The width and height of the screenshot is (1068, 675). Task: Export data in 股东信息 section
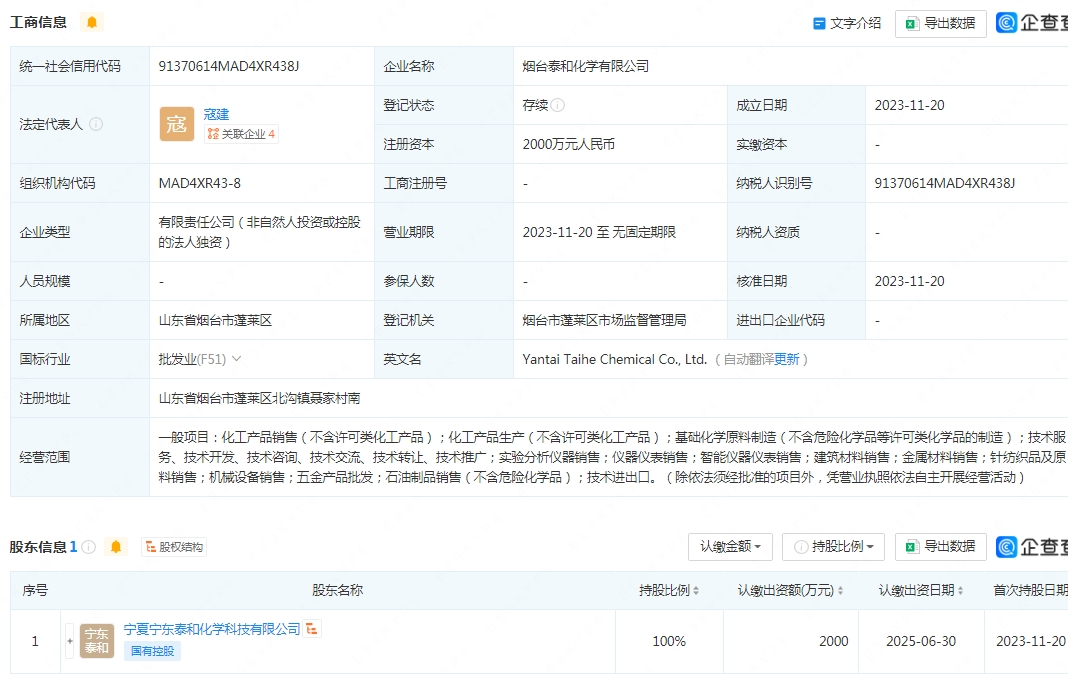941,546
